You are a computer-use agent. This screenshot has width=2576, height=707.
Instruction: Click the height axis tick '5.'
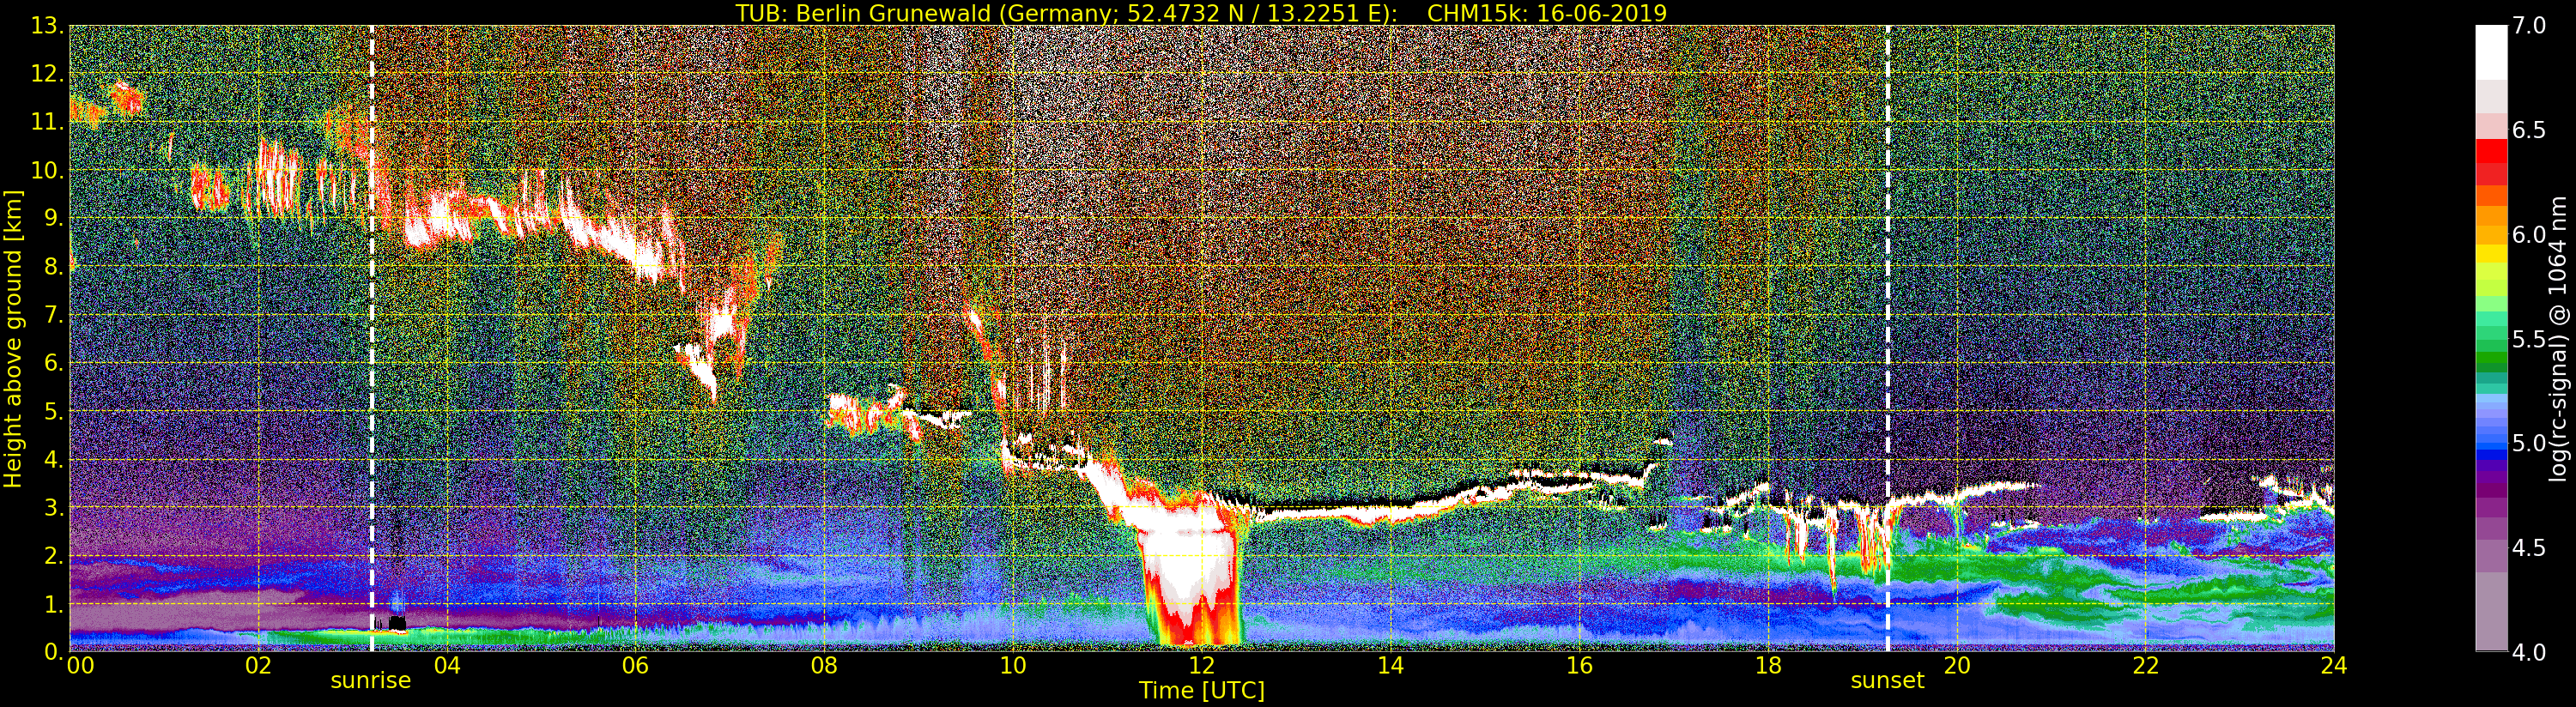coord(54,411)
